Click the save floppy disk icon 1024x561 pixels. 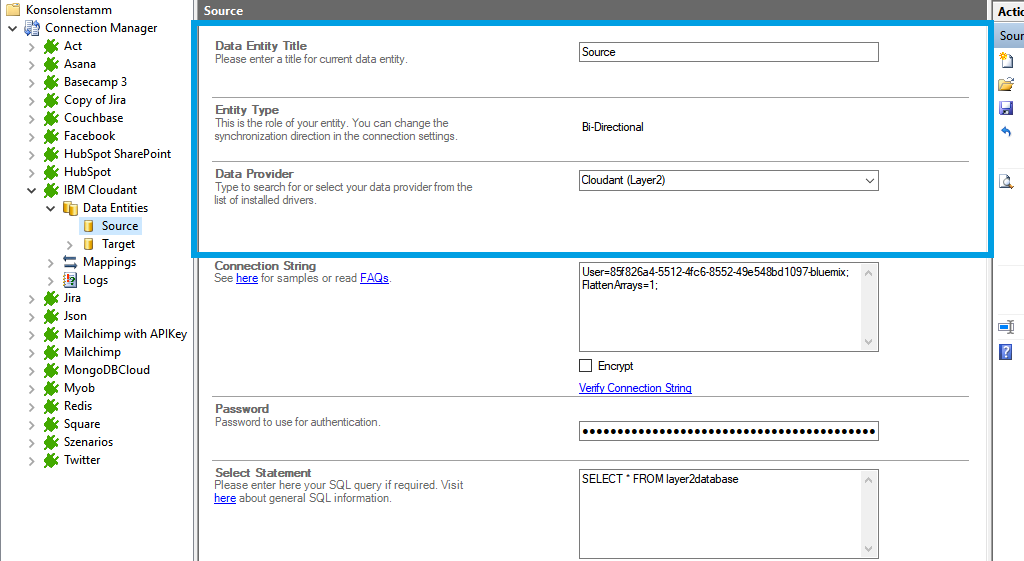[x=1006, y=108]
